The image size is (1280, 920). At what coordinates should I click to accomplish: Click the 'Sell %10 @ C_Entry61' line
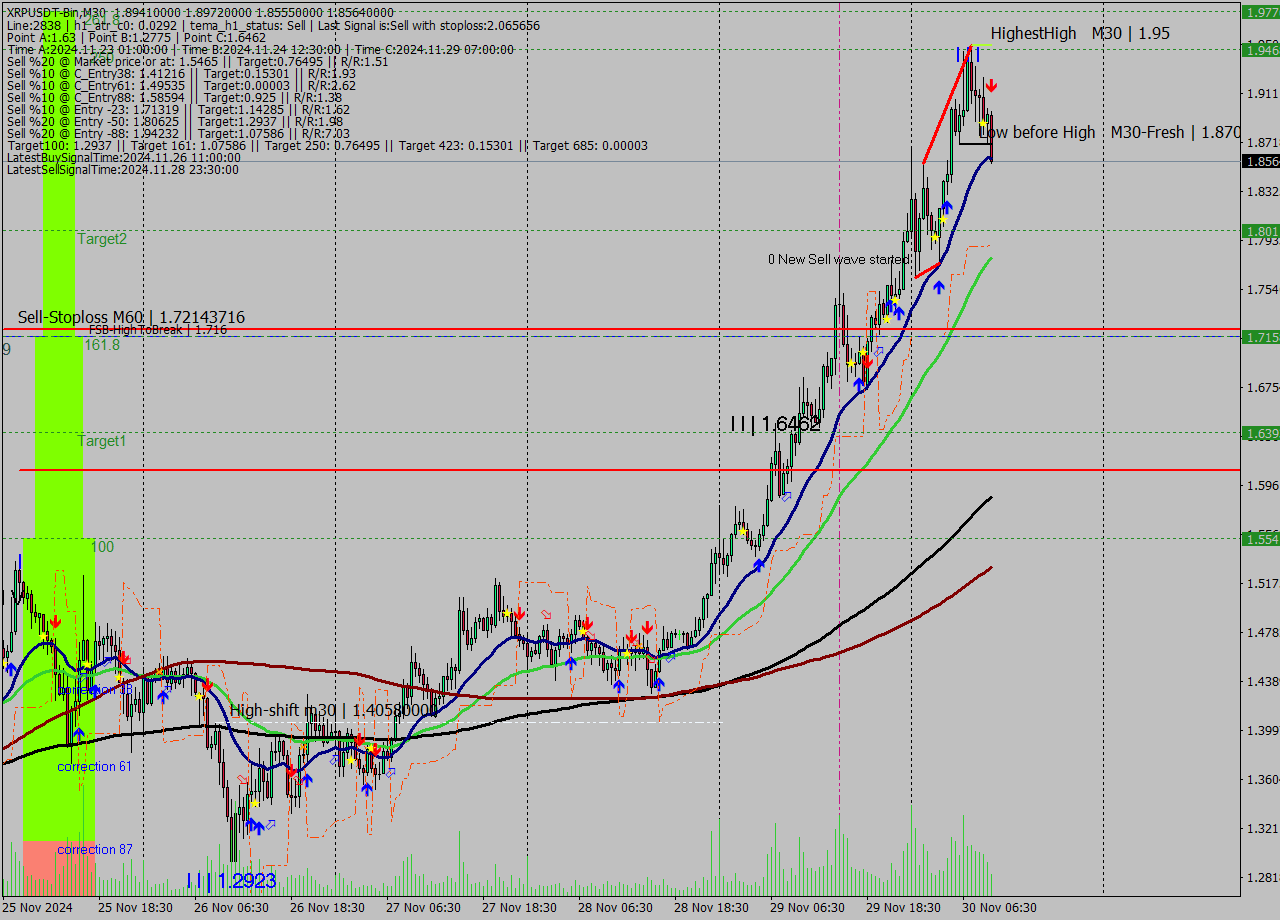click(181, 85)
